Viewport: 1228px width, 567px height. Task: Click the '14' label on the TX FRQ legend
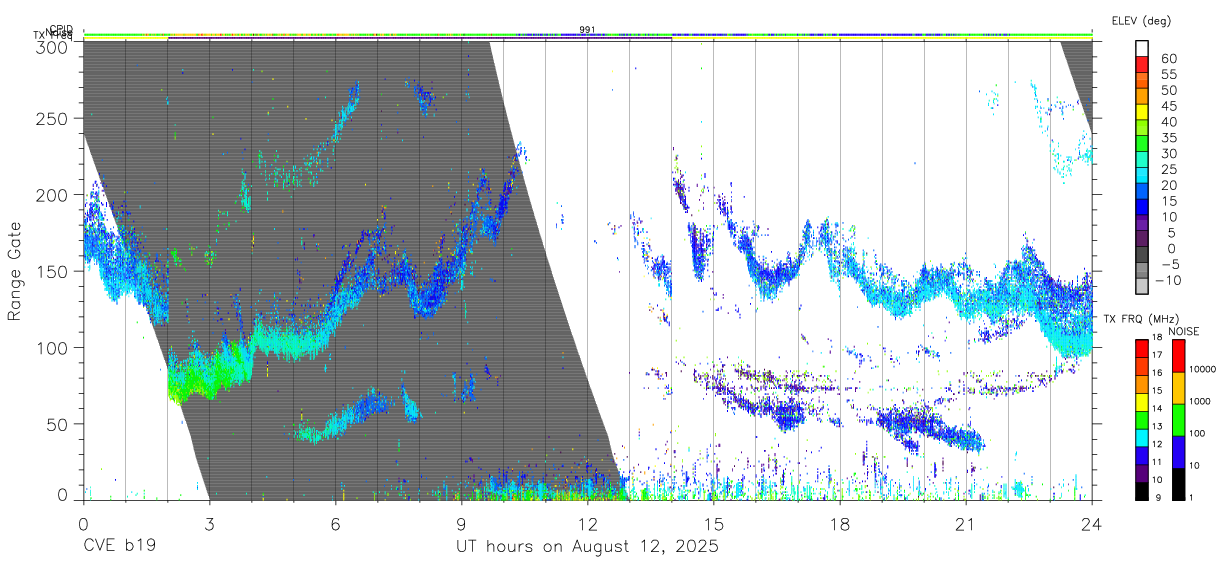[x=1157, y=408]
